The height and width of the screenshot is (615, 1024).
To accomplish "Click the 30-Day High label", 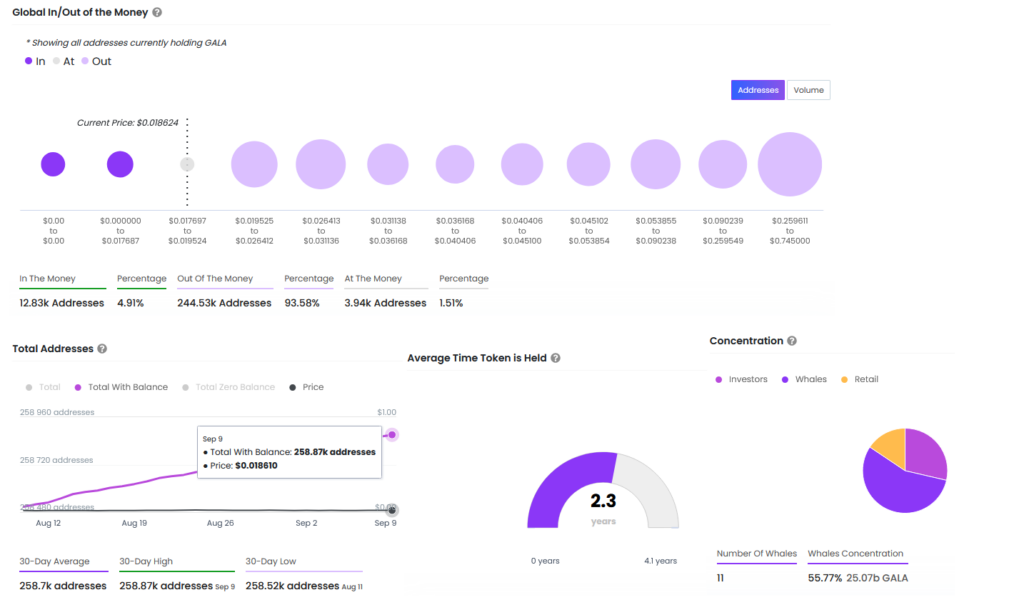I will [x=146, y=561].
